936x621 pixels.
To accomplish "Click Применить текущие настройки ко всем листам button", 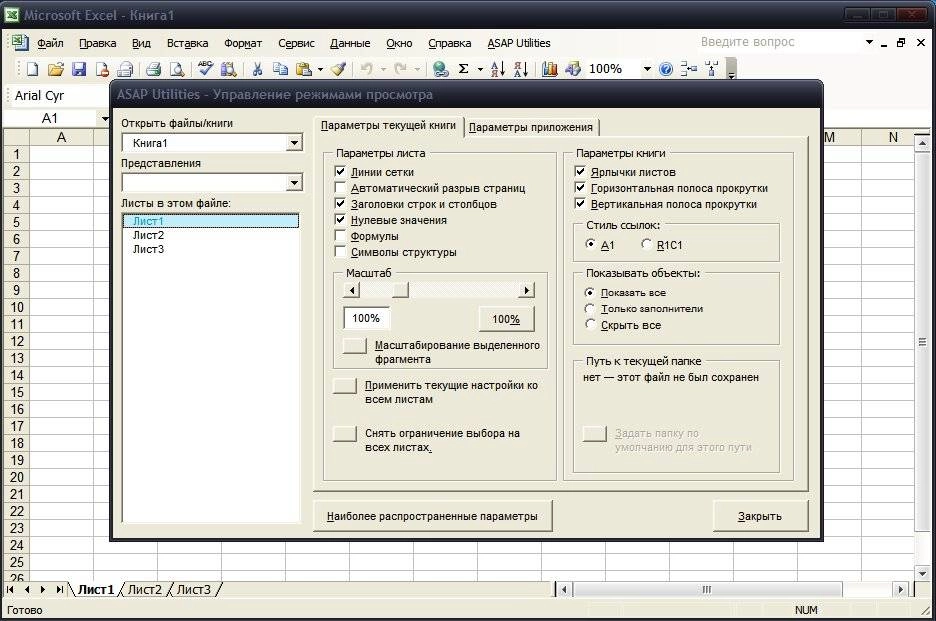I will 345,385.
